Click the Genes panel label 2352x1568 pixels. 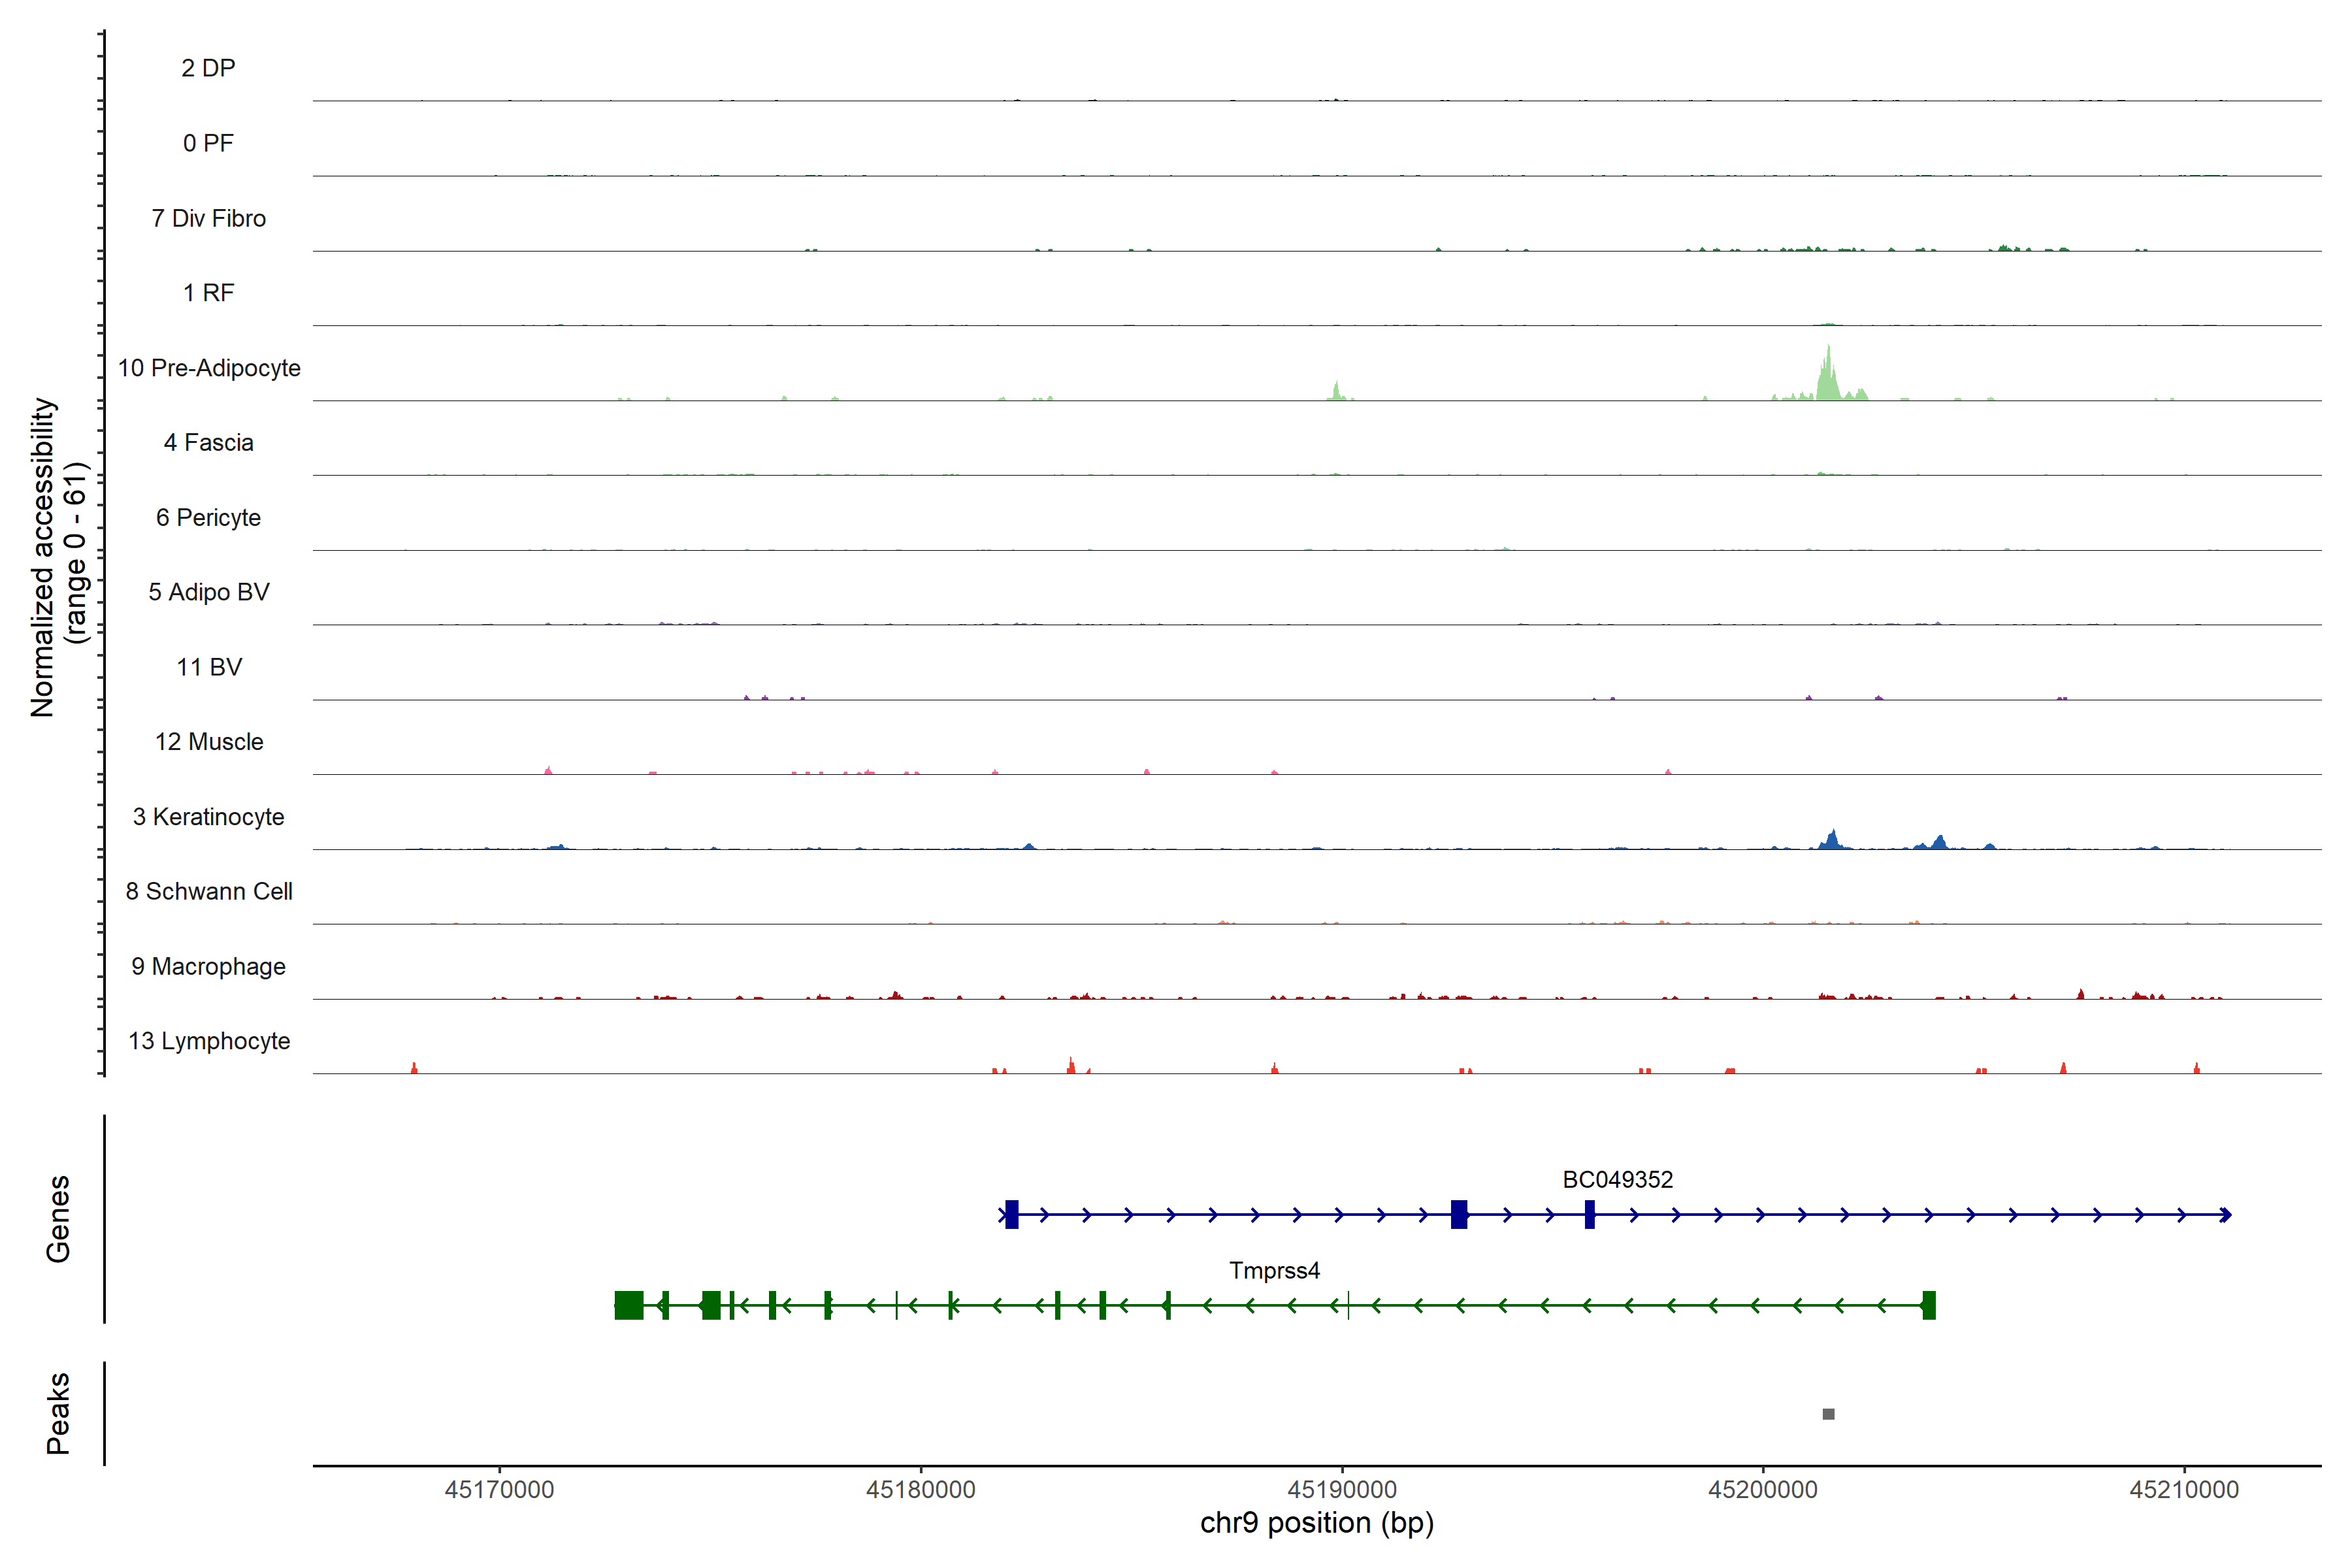[x=58, y=1218]
